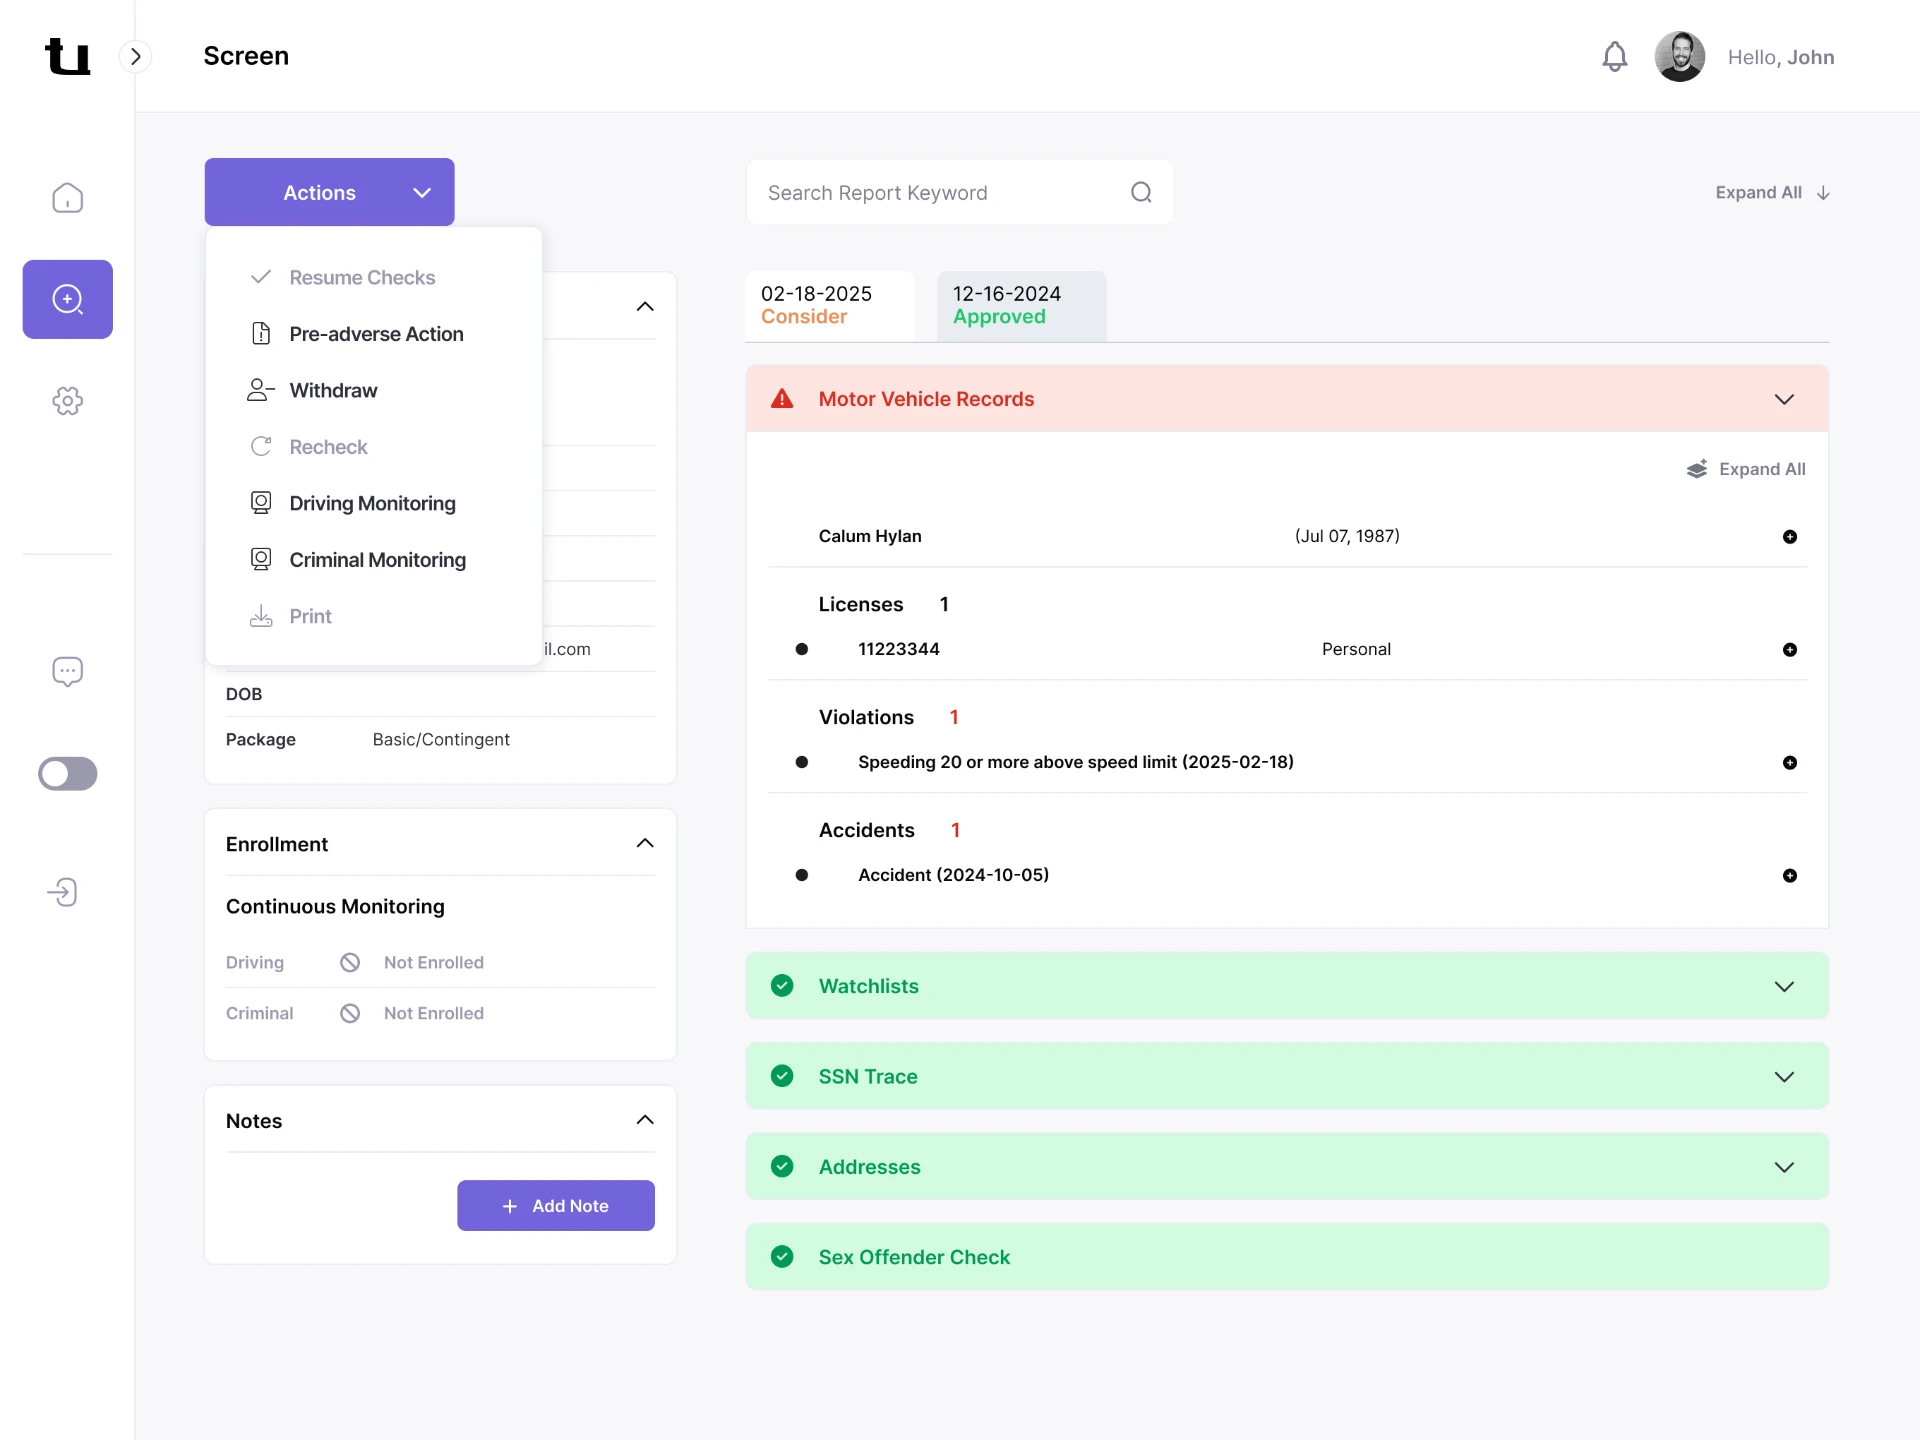1920x1440 pixels.
Task: Open the home icon in sidebar
Action: 67,198
